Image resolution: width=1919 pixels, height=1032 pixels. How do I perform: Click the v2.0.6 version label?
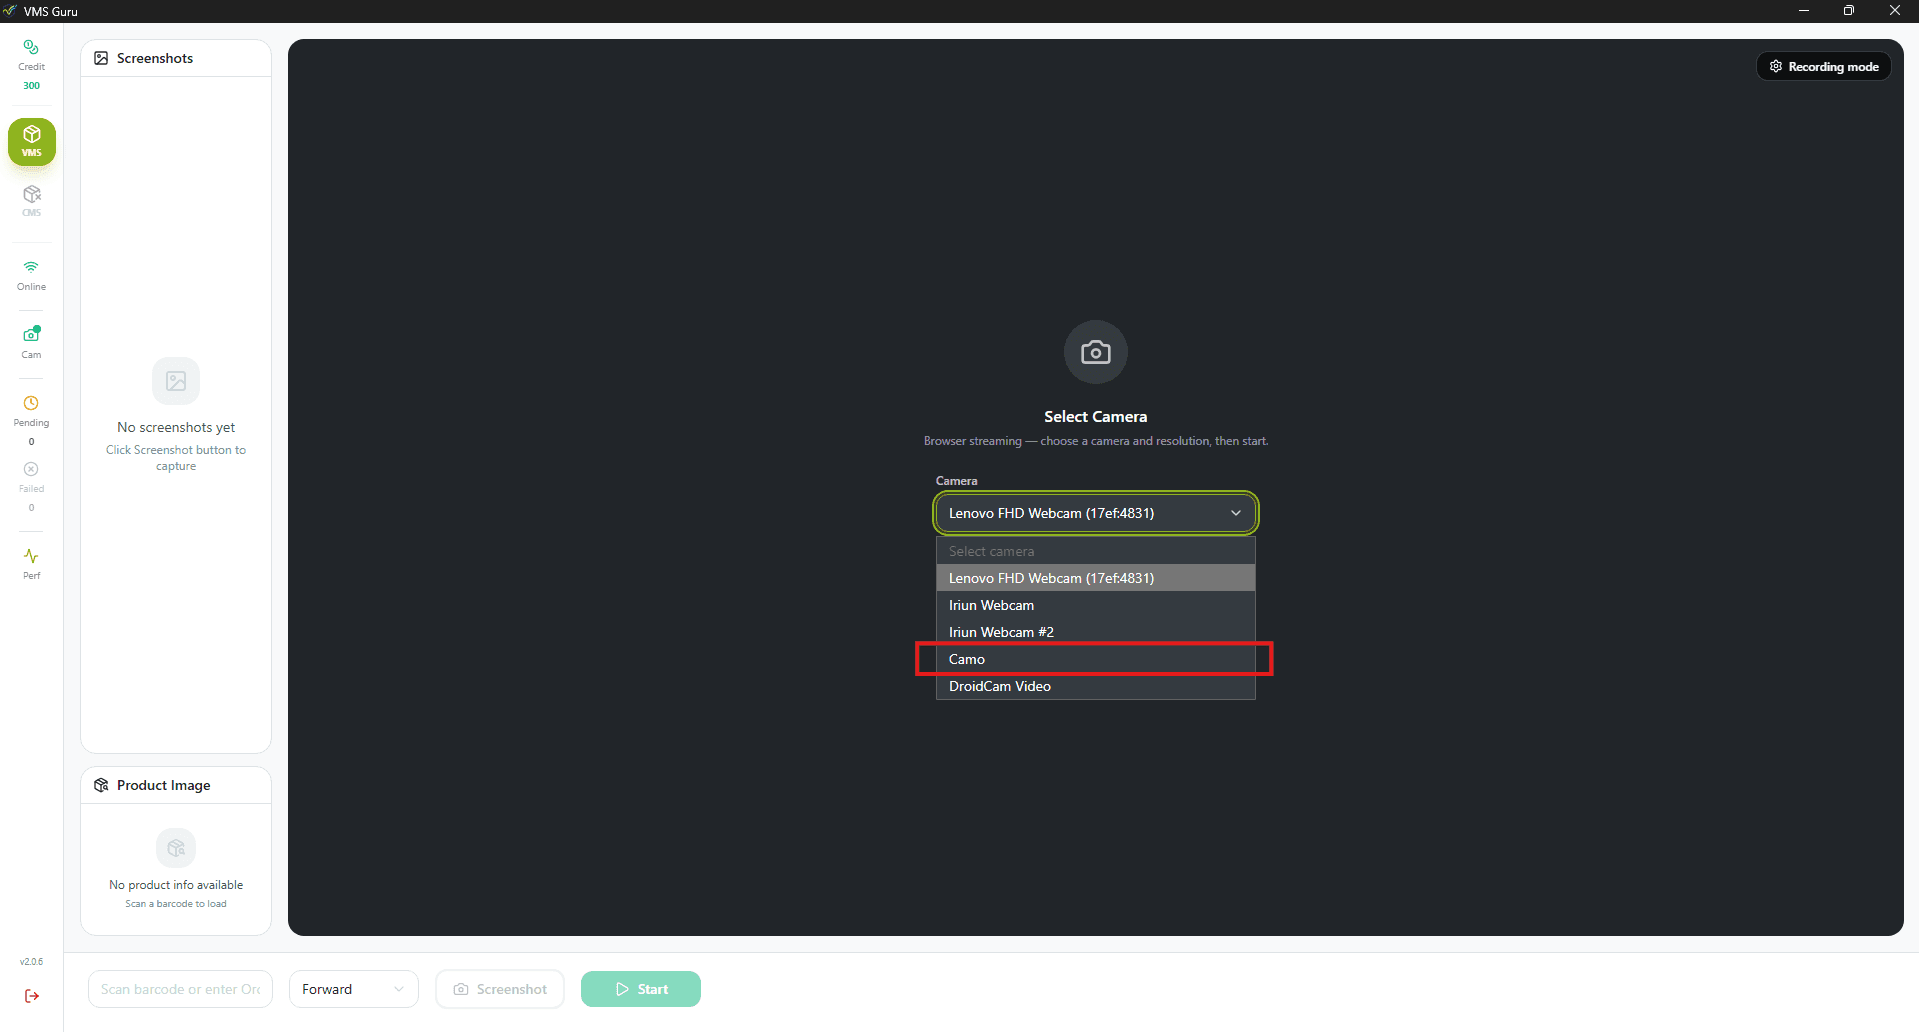point(31,962)
